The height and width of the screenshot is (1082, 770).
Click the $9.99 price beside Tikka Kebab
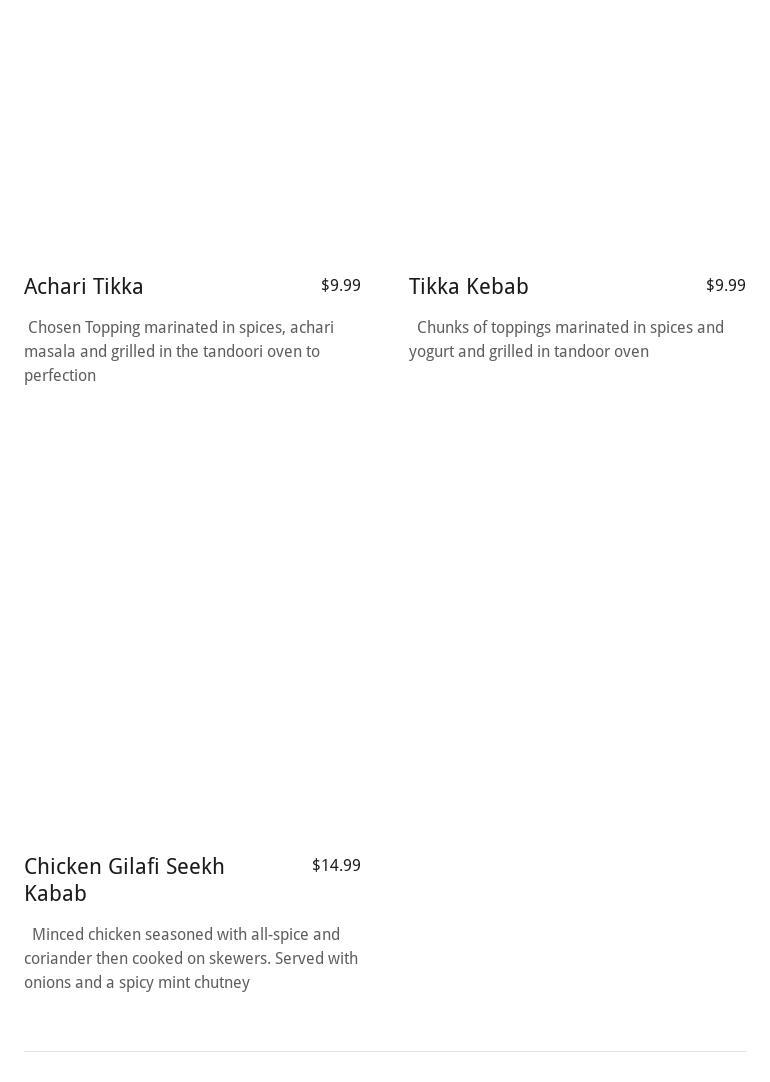(x=725, y=286)
